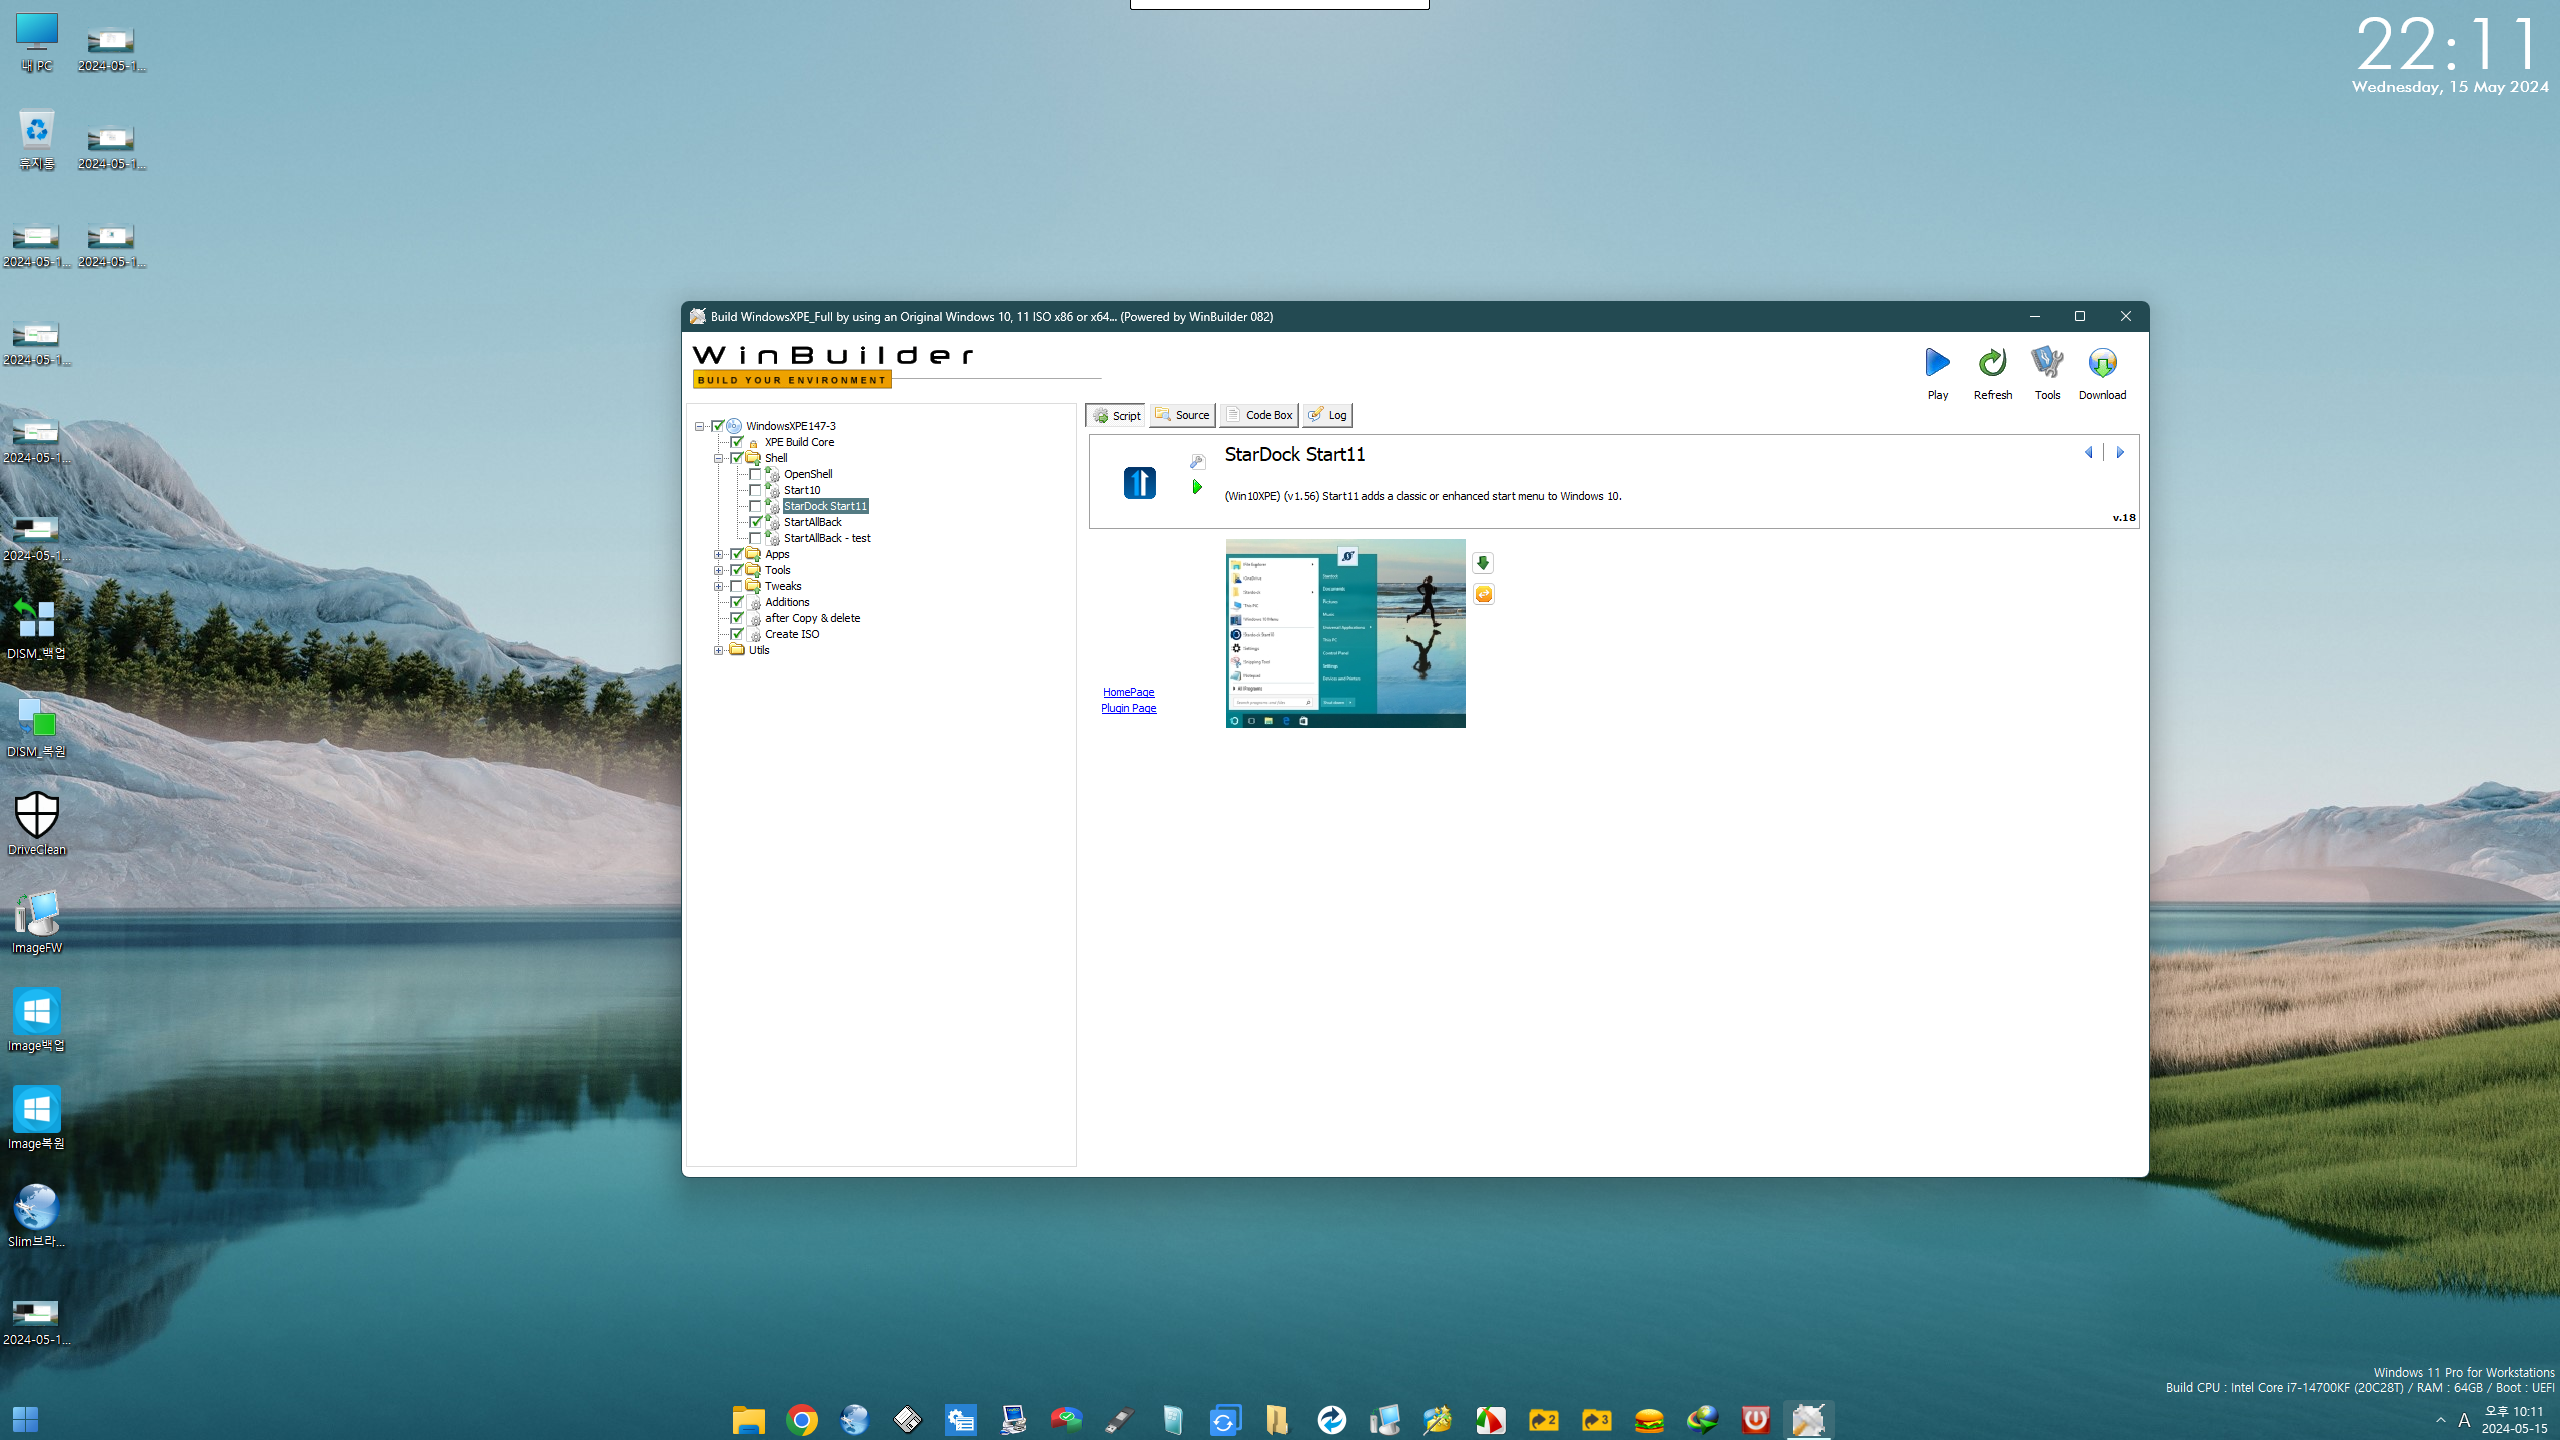2560x1440 pixels.
Task: Open the 휴지통 recycle bin icon
Action: [37, 141]
